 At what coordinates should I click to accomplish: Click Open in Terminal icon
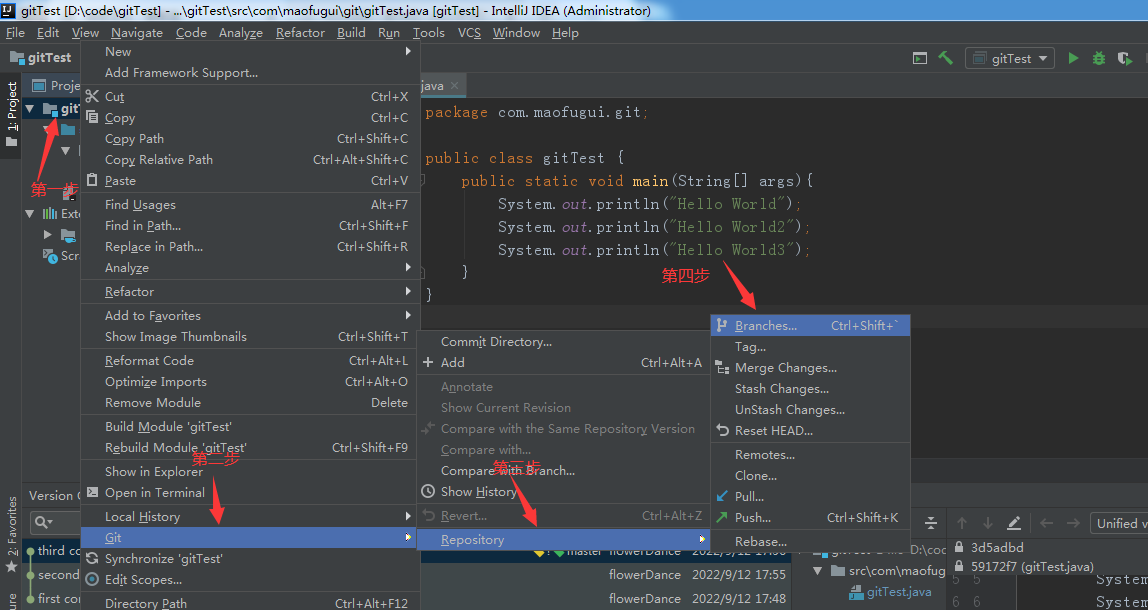[92, 492]
